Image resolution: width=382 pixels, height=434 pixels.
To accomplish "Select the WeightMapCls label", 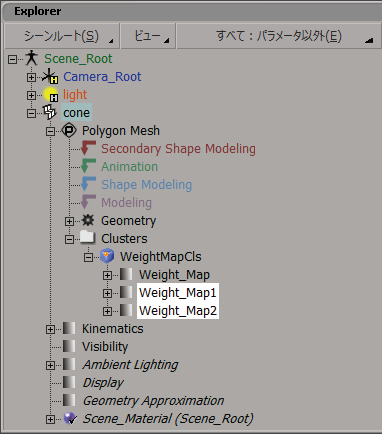I will pyautogui.click(x=161, y=257).
